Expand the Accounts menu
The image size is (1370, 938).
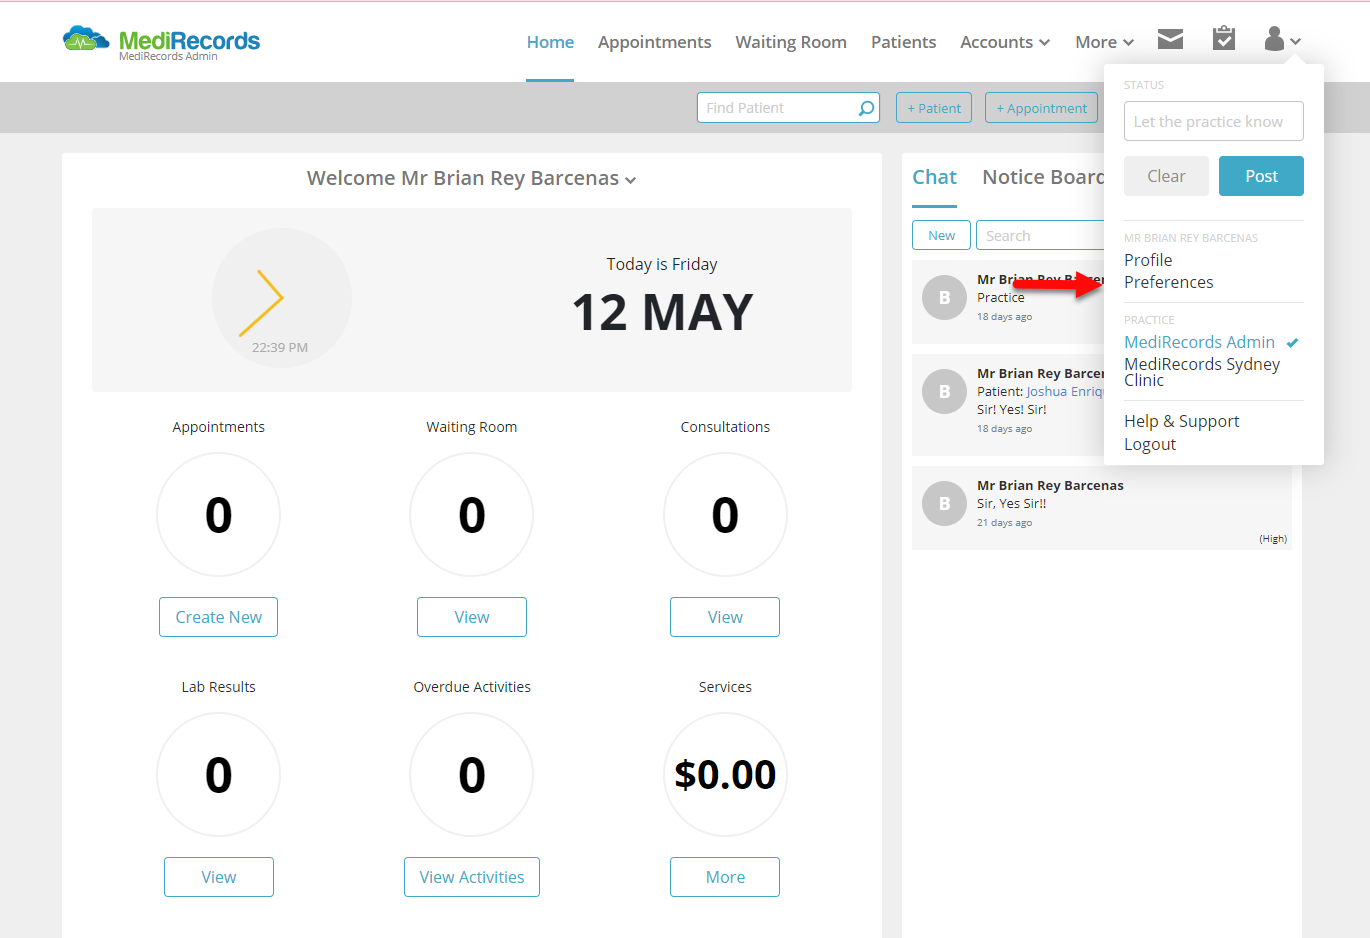1005,42
